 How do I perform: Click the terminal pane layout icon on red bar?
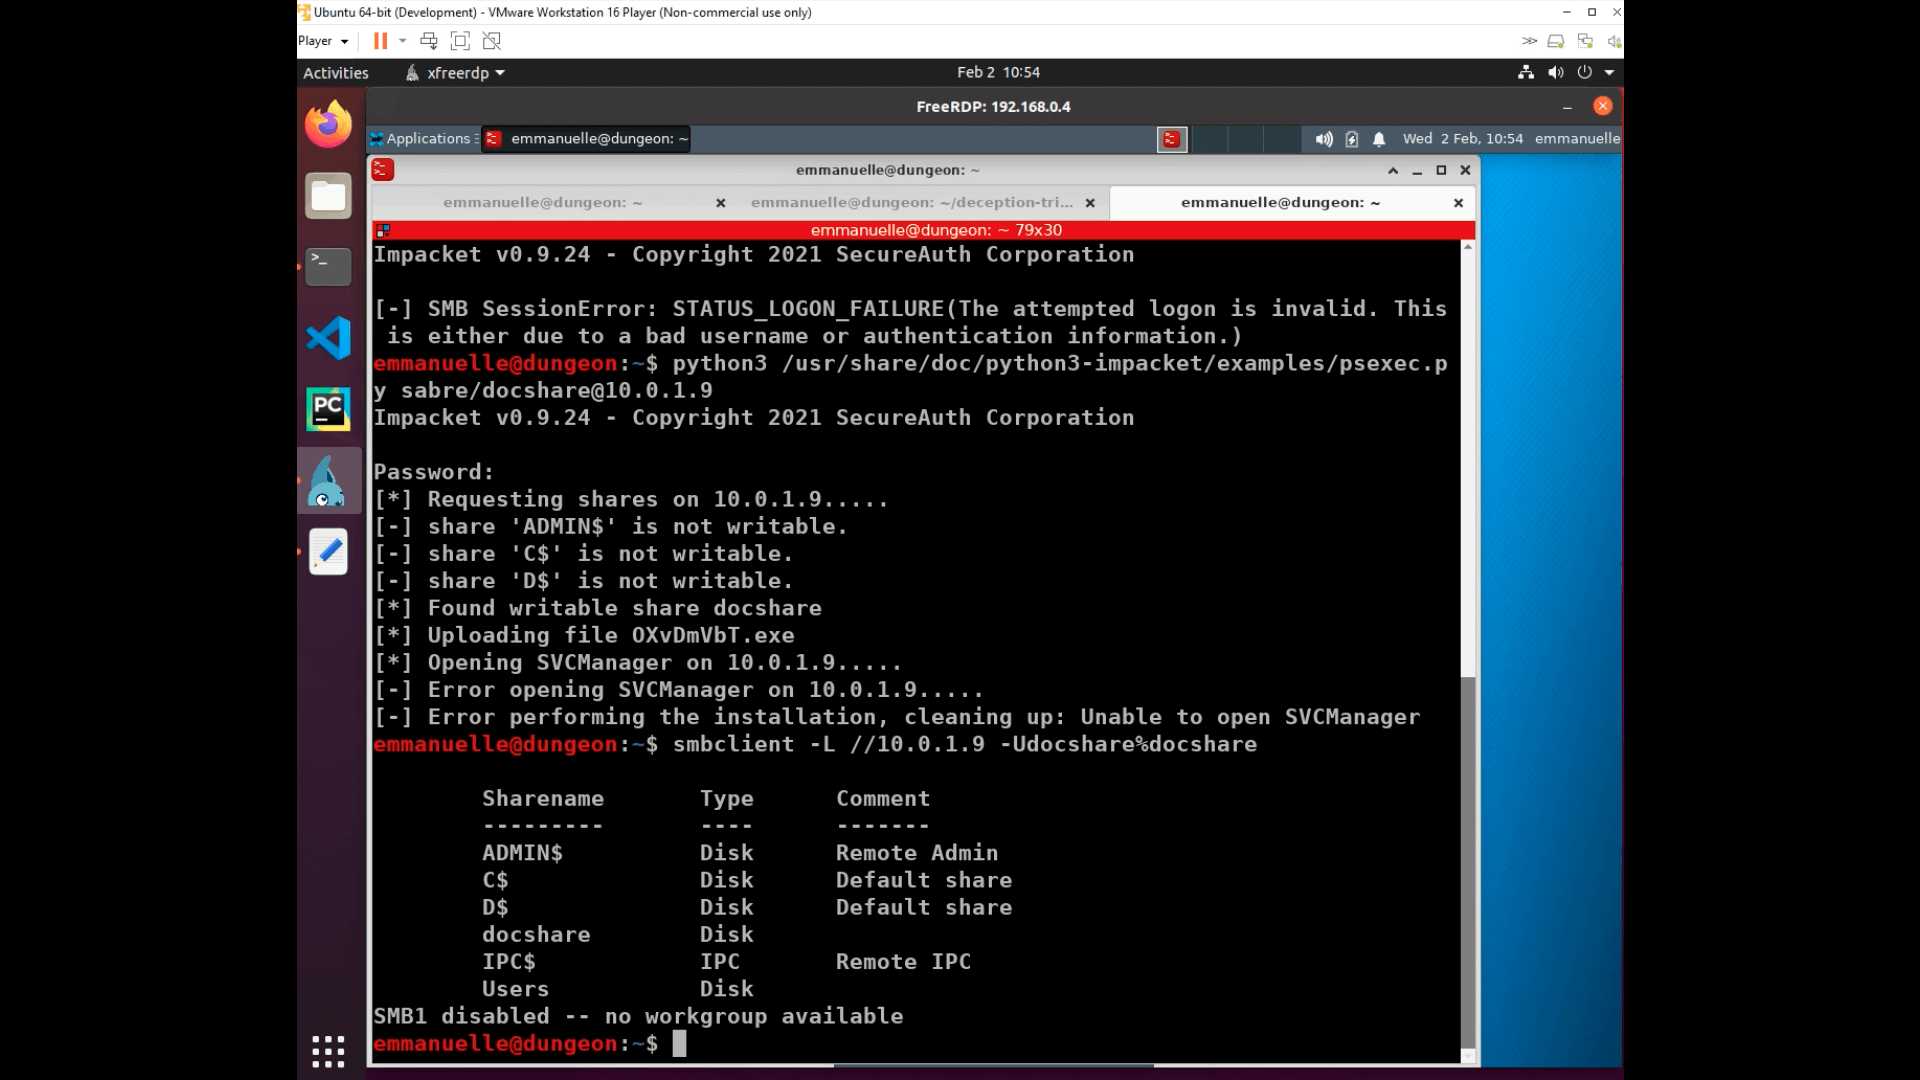pyautogui.click(x=383, y=230)
